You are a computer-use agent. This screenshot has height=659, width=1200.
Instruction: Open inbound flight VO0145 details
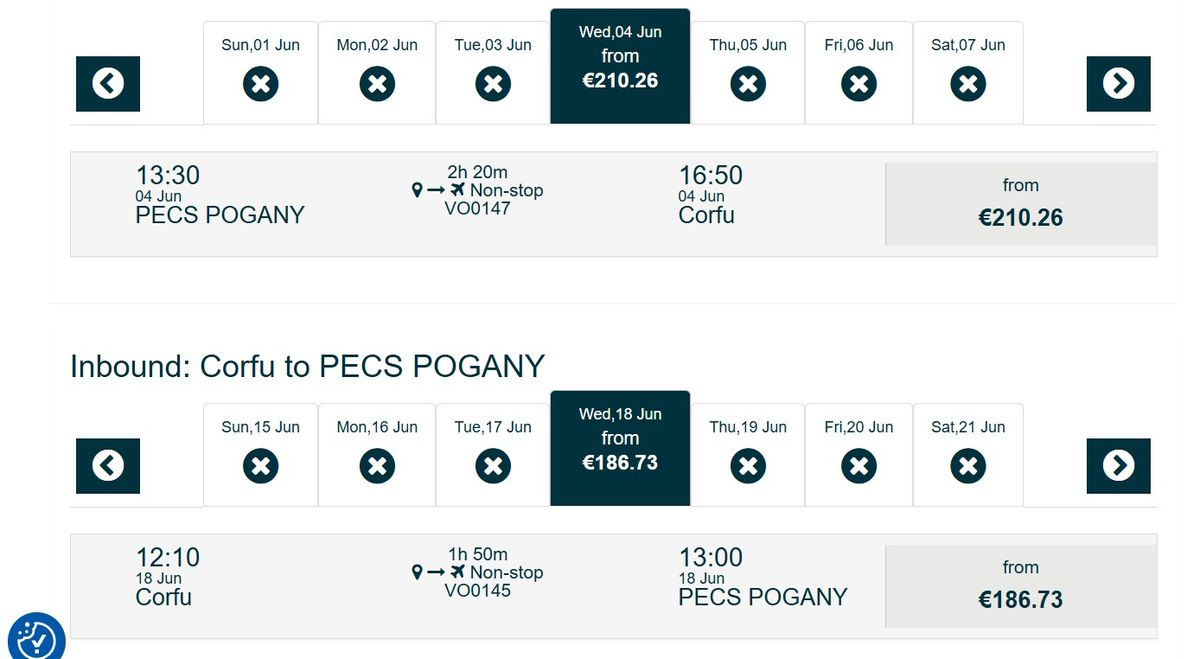[477, 591]
